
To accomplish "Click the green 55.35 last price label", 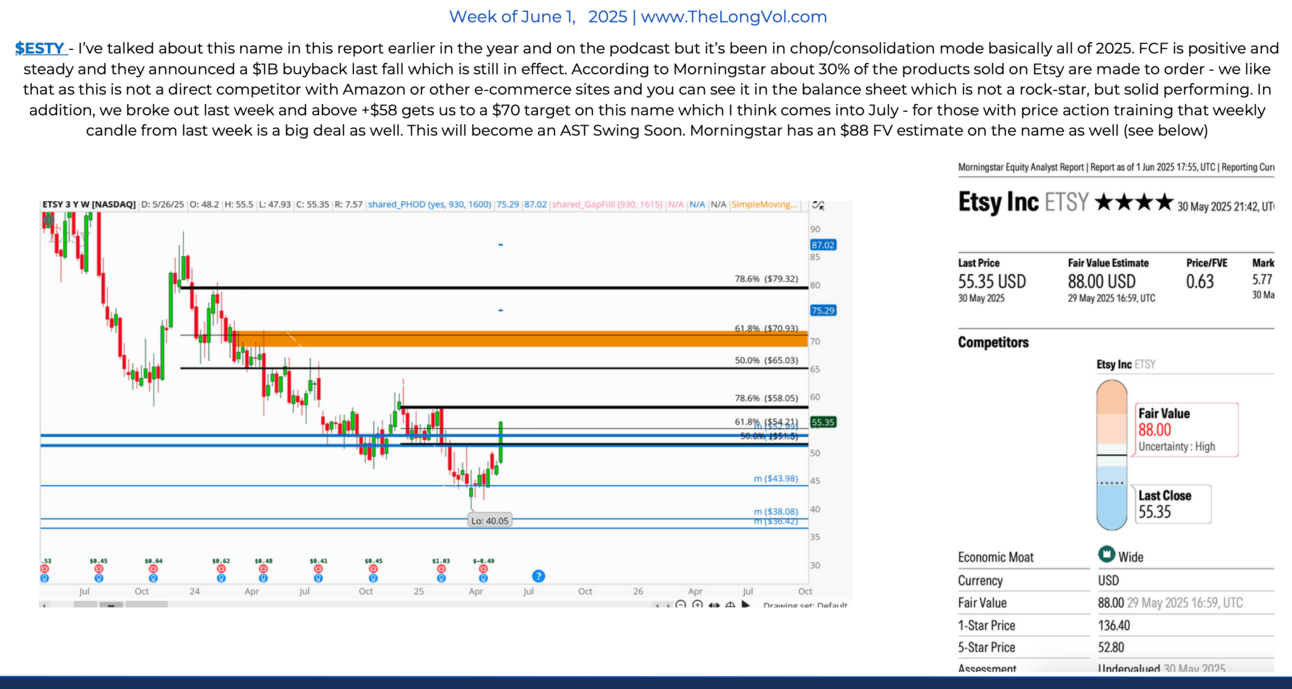I will [823, 422].
